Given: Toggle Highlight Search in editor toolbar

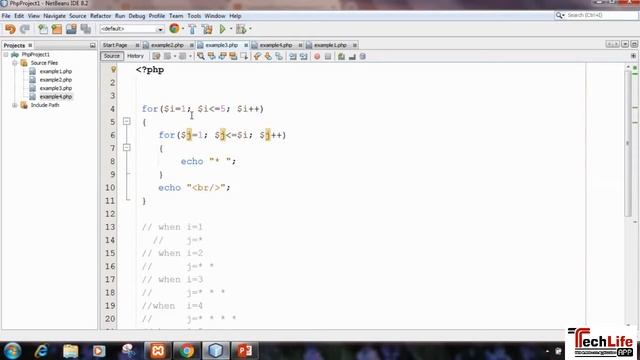Looking at the screenshot, I should [233, 56].
